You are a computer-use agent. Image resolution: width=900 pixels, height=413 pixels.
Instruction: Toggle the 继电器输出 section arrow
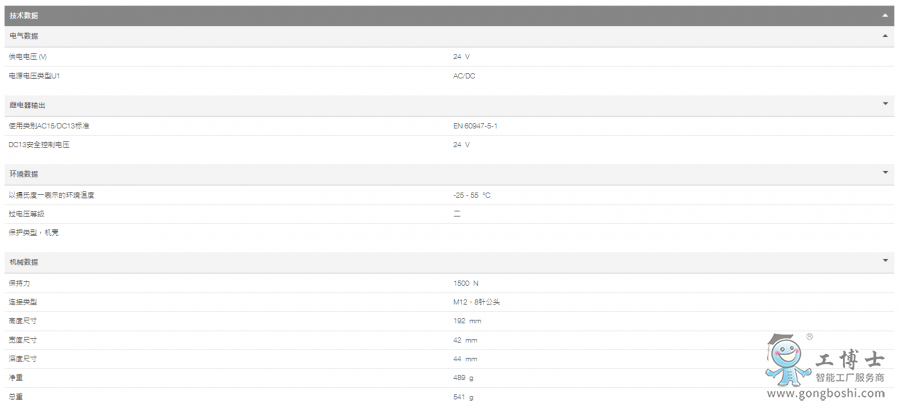[885, 104]
